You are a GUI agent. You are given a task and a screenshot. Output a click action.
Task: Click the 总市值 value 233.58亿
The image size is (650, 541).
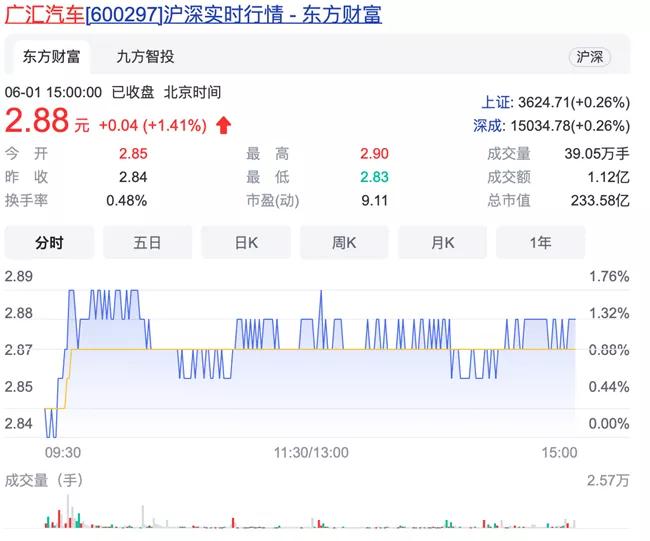coord(600,201)
